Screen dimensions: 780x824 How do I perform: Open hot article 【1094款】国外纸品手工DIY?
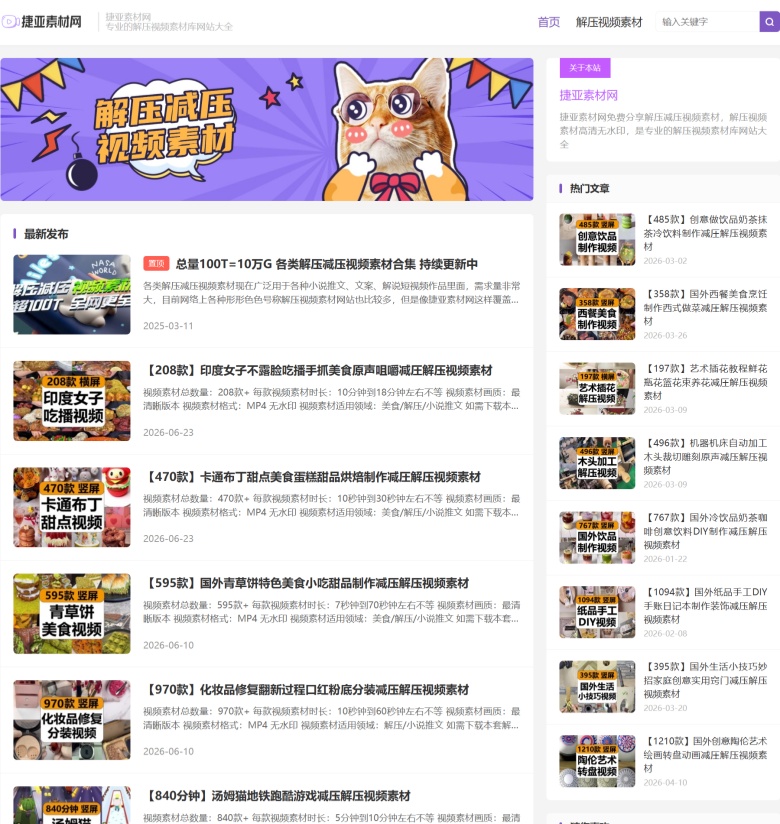705,605
